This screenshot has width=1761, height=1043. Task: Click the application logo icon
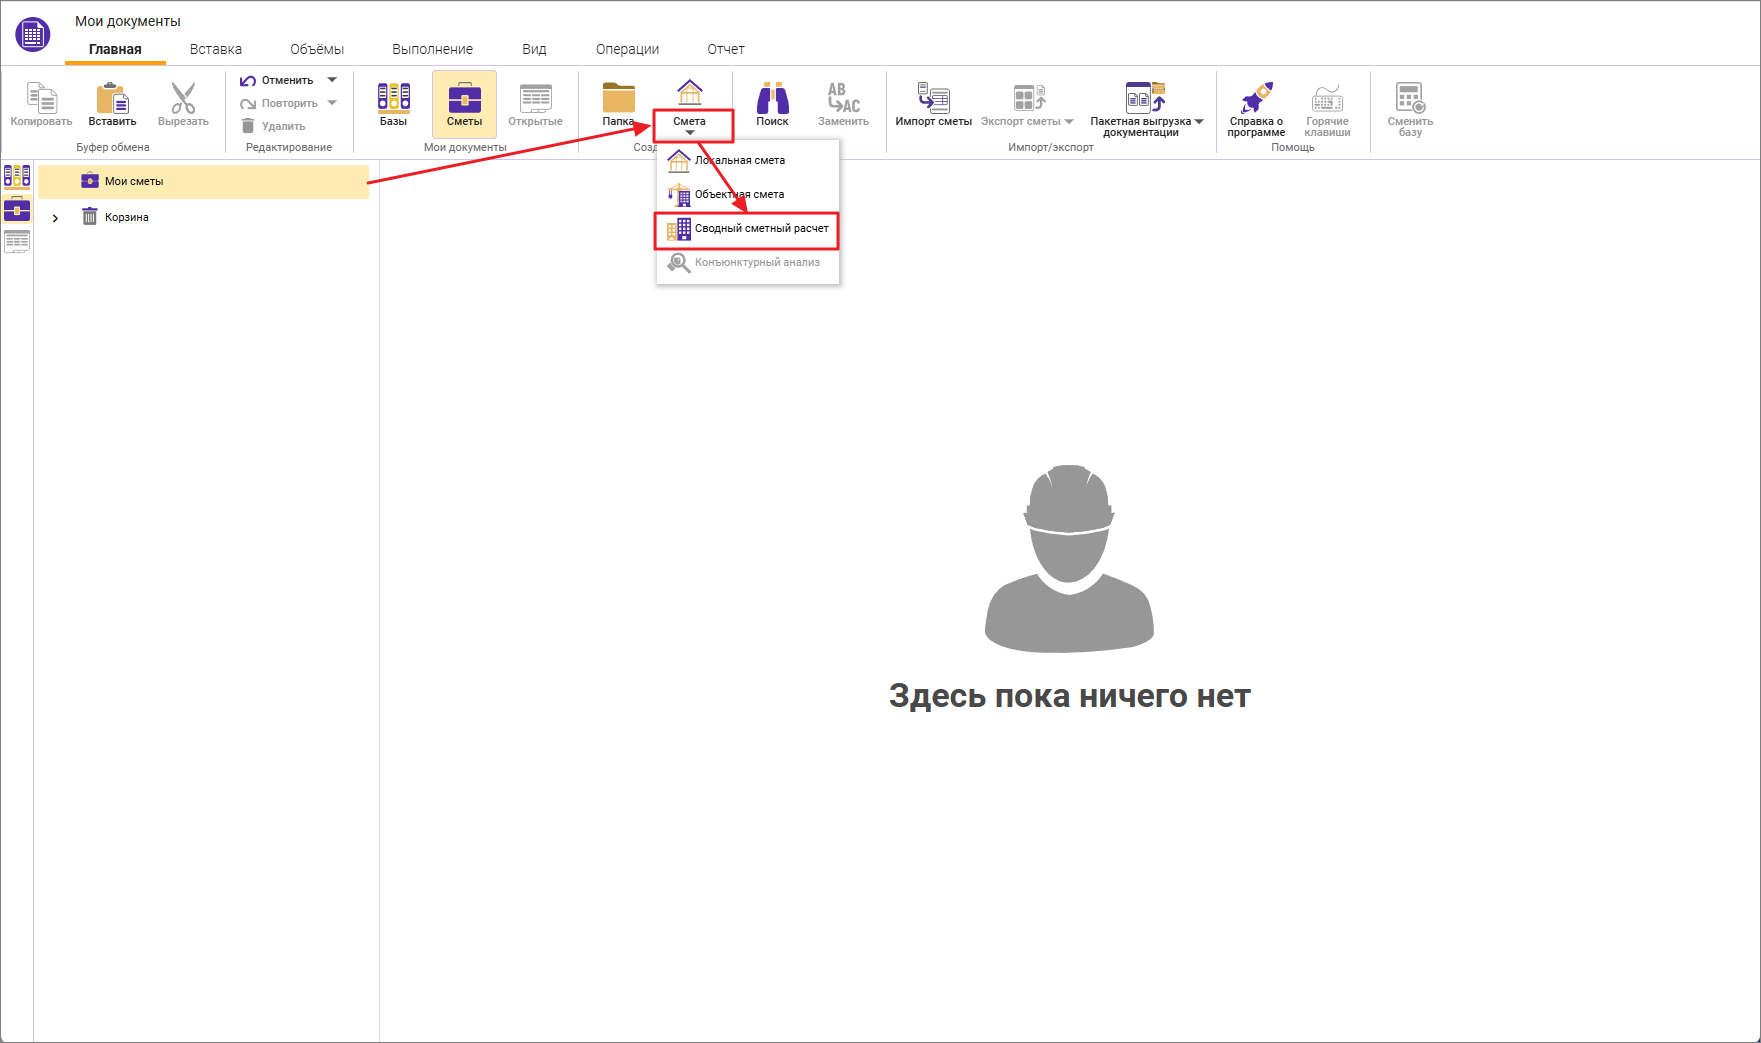tap(32, 35)
